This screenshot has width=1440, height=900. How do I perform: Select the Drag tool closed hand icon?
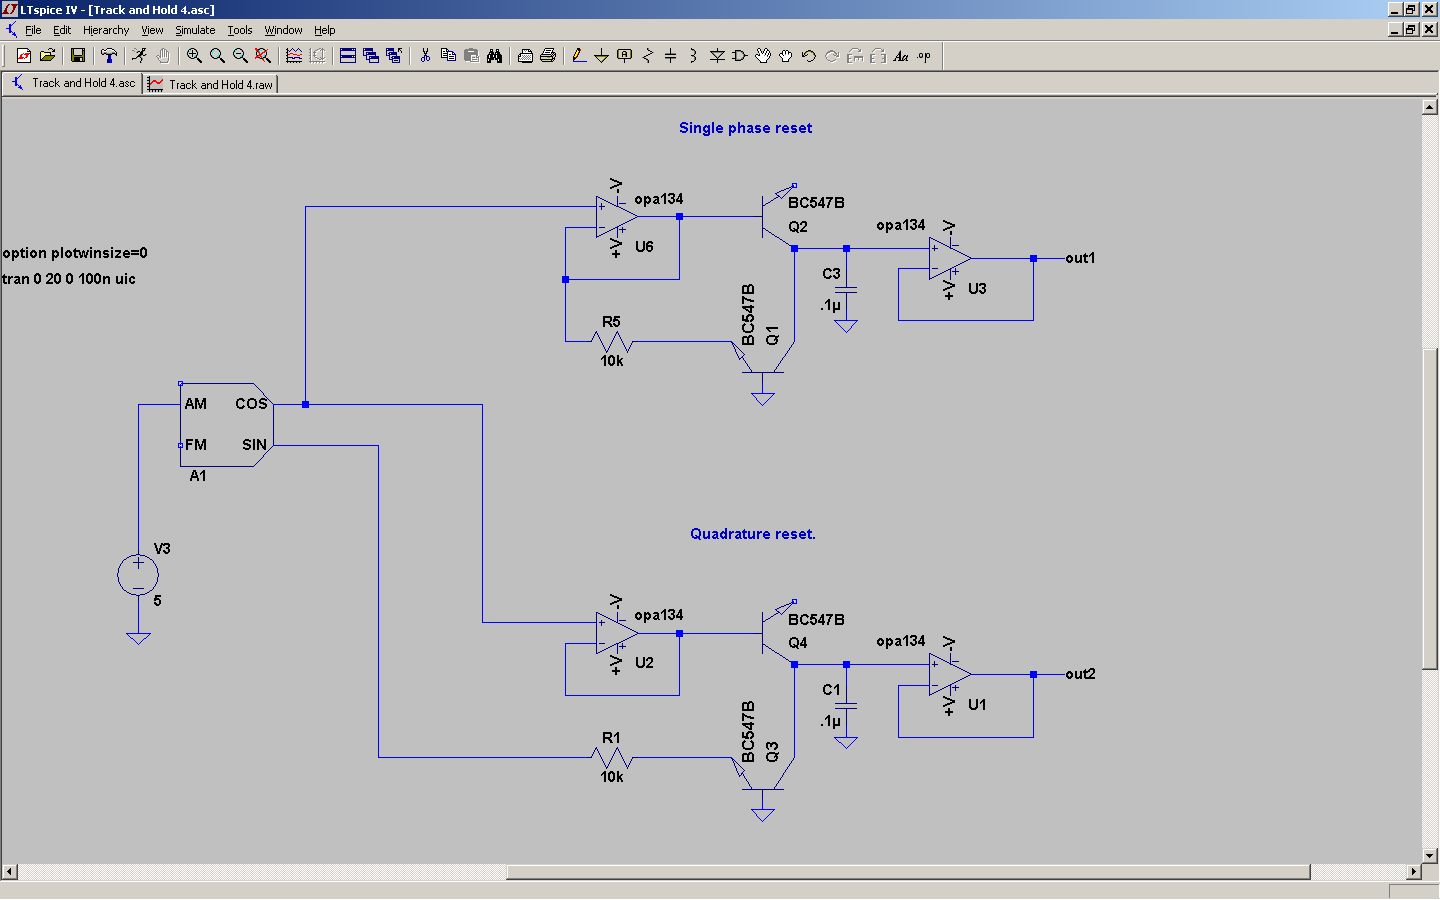pyautogui.click(x=786, y=56)
